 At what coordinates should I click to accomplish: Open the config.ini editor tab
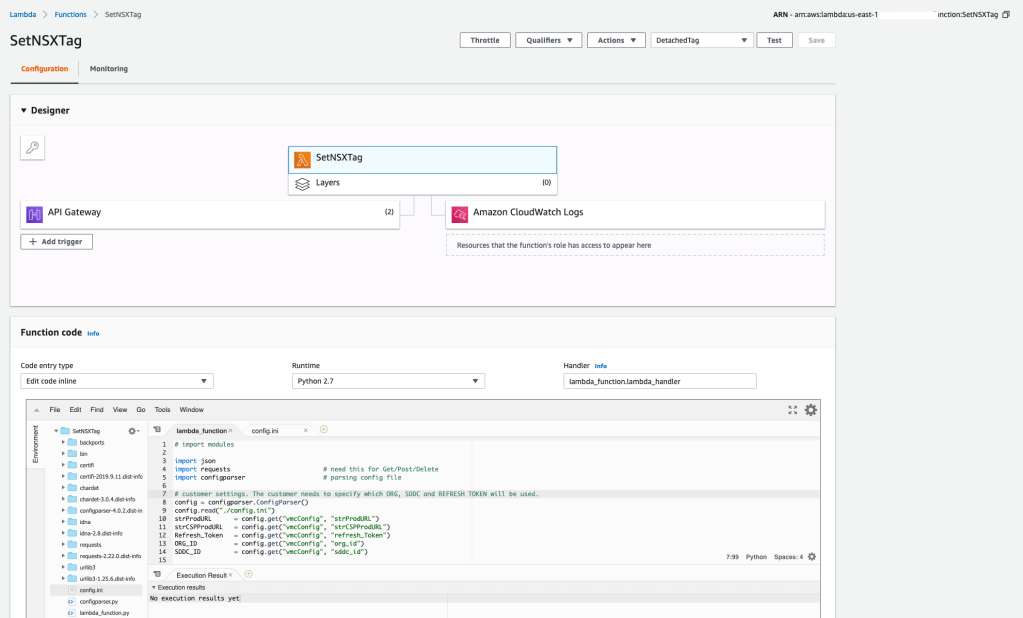click(x=265, y=428)
